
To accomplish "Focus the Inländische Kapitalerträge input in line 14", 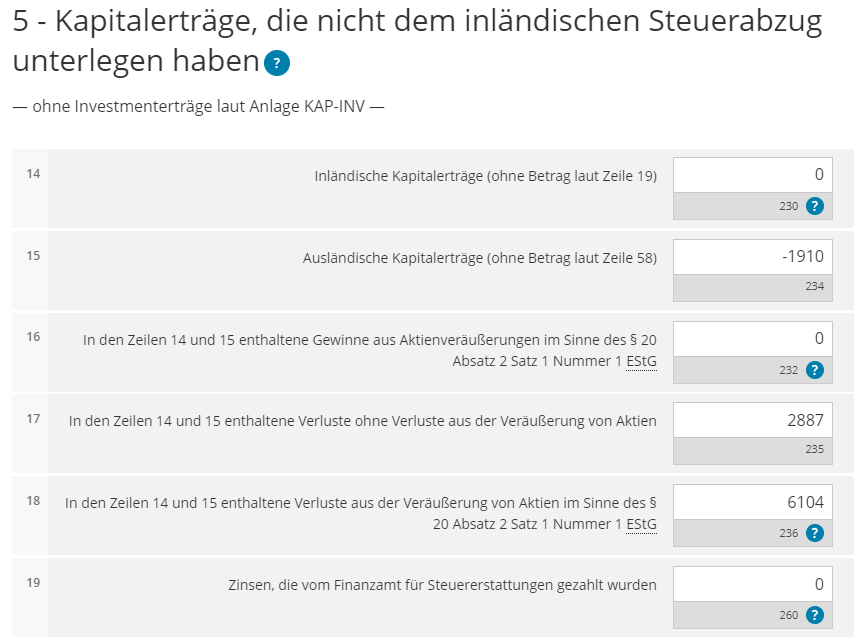I will pos(752,175).
